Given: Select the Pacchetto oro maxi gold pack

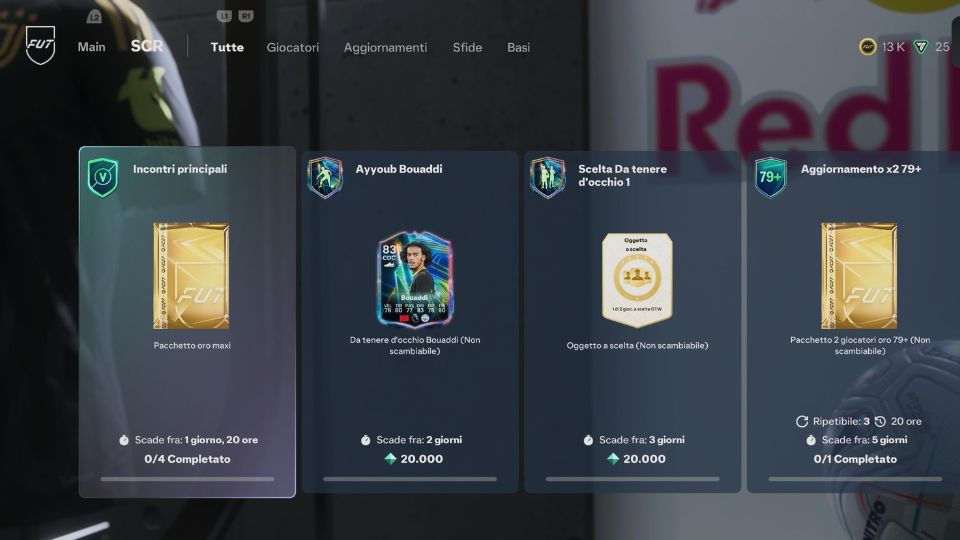Looking at the screenshot, I should click(191, 276).
